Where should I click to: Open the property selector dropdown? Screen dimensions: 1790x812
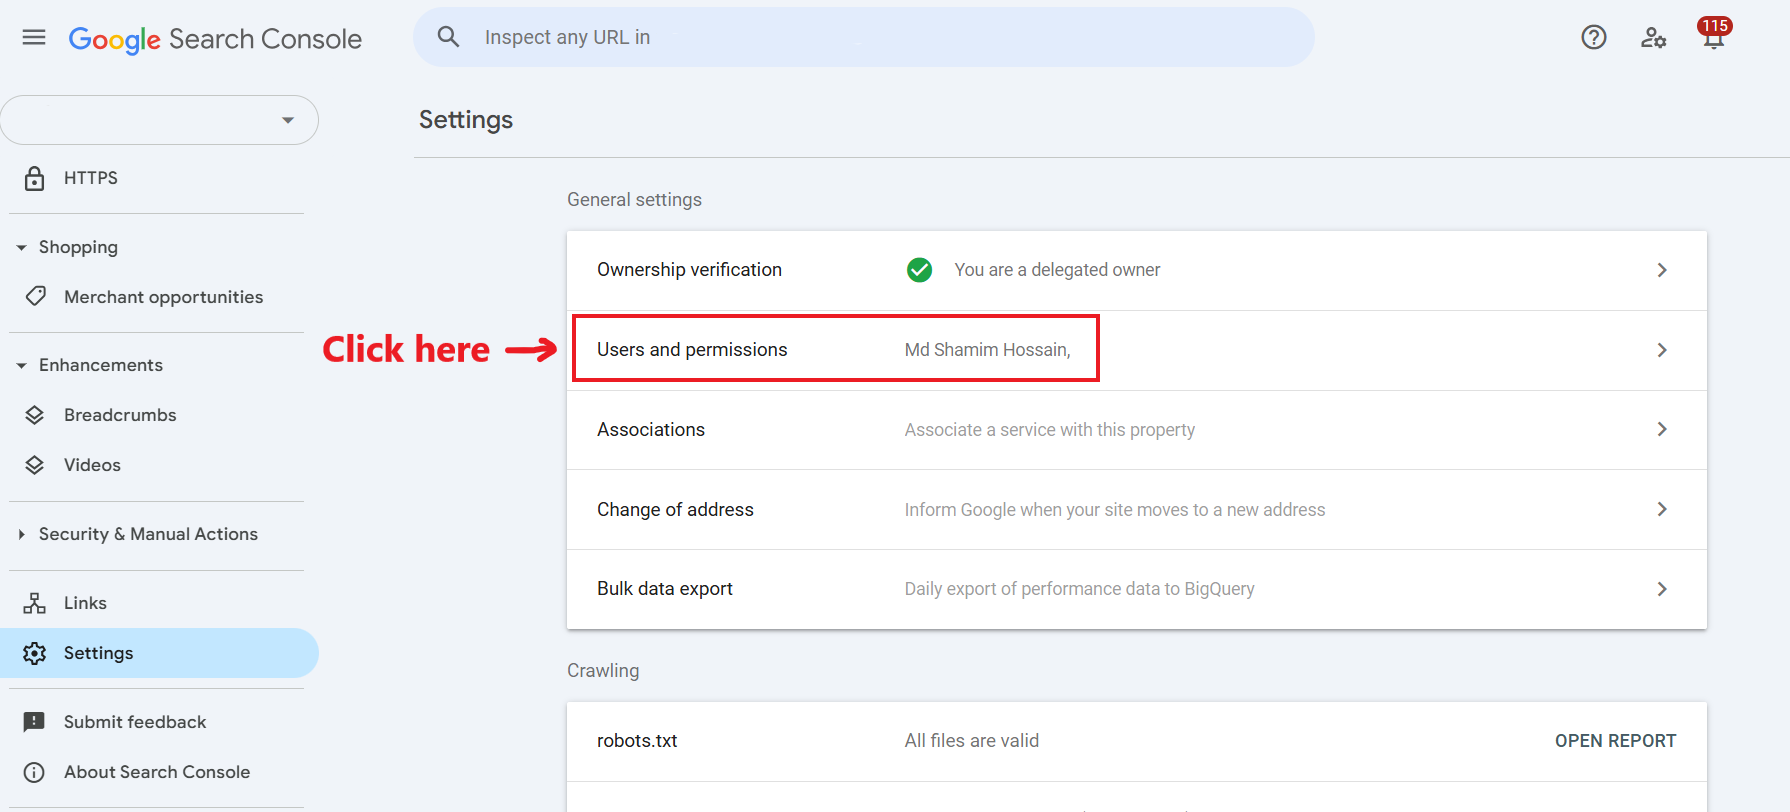160,120
